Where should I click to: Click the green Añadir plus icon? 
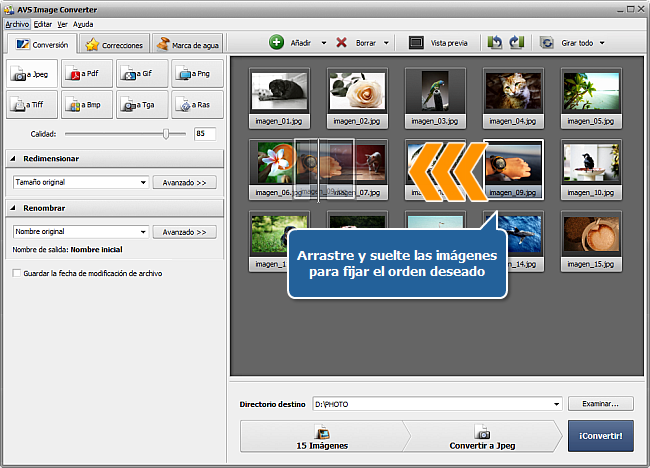coord(276,42)
